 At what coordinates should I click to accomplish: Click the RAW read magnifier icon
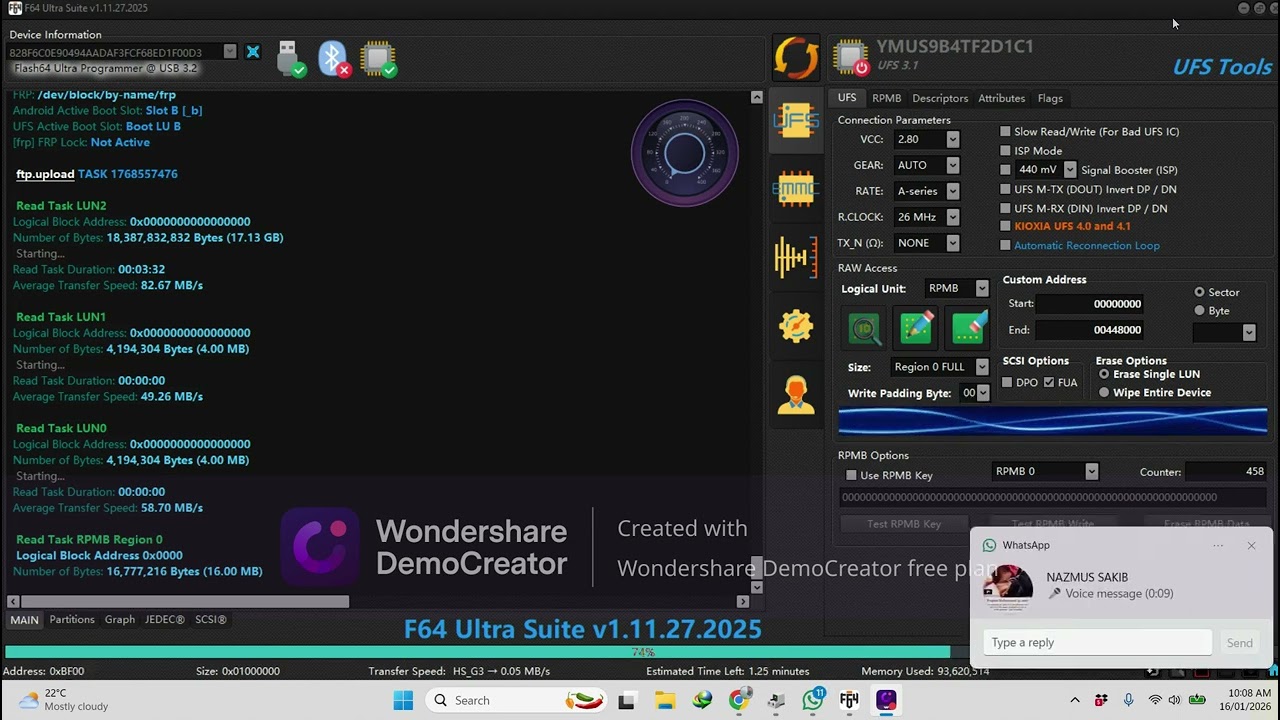coord(865,328)
